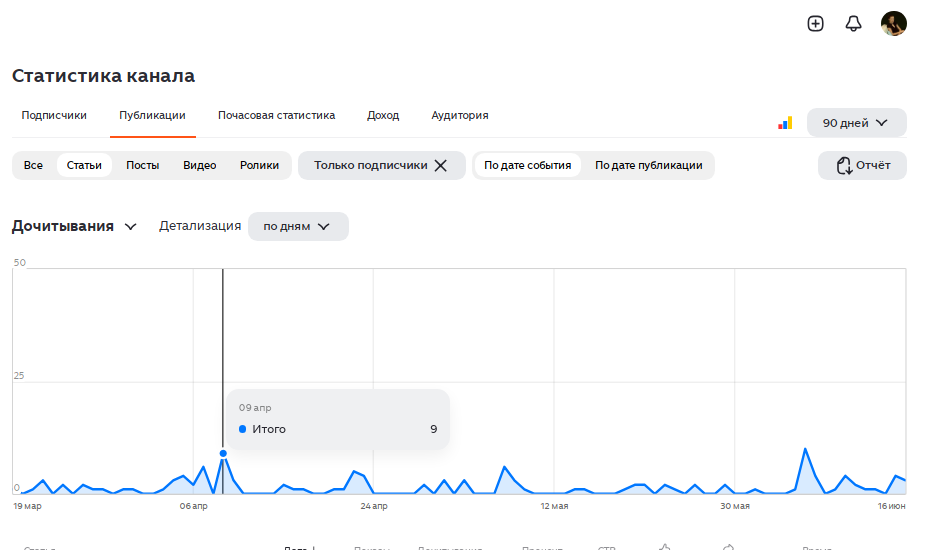Click the plus icon to create a publication

pyautogui.click(x=816, y=24)
